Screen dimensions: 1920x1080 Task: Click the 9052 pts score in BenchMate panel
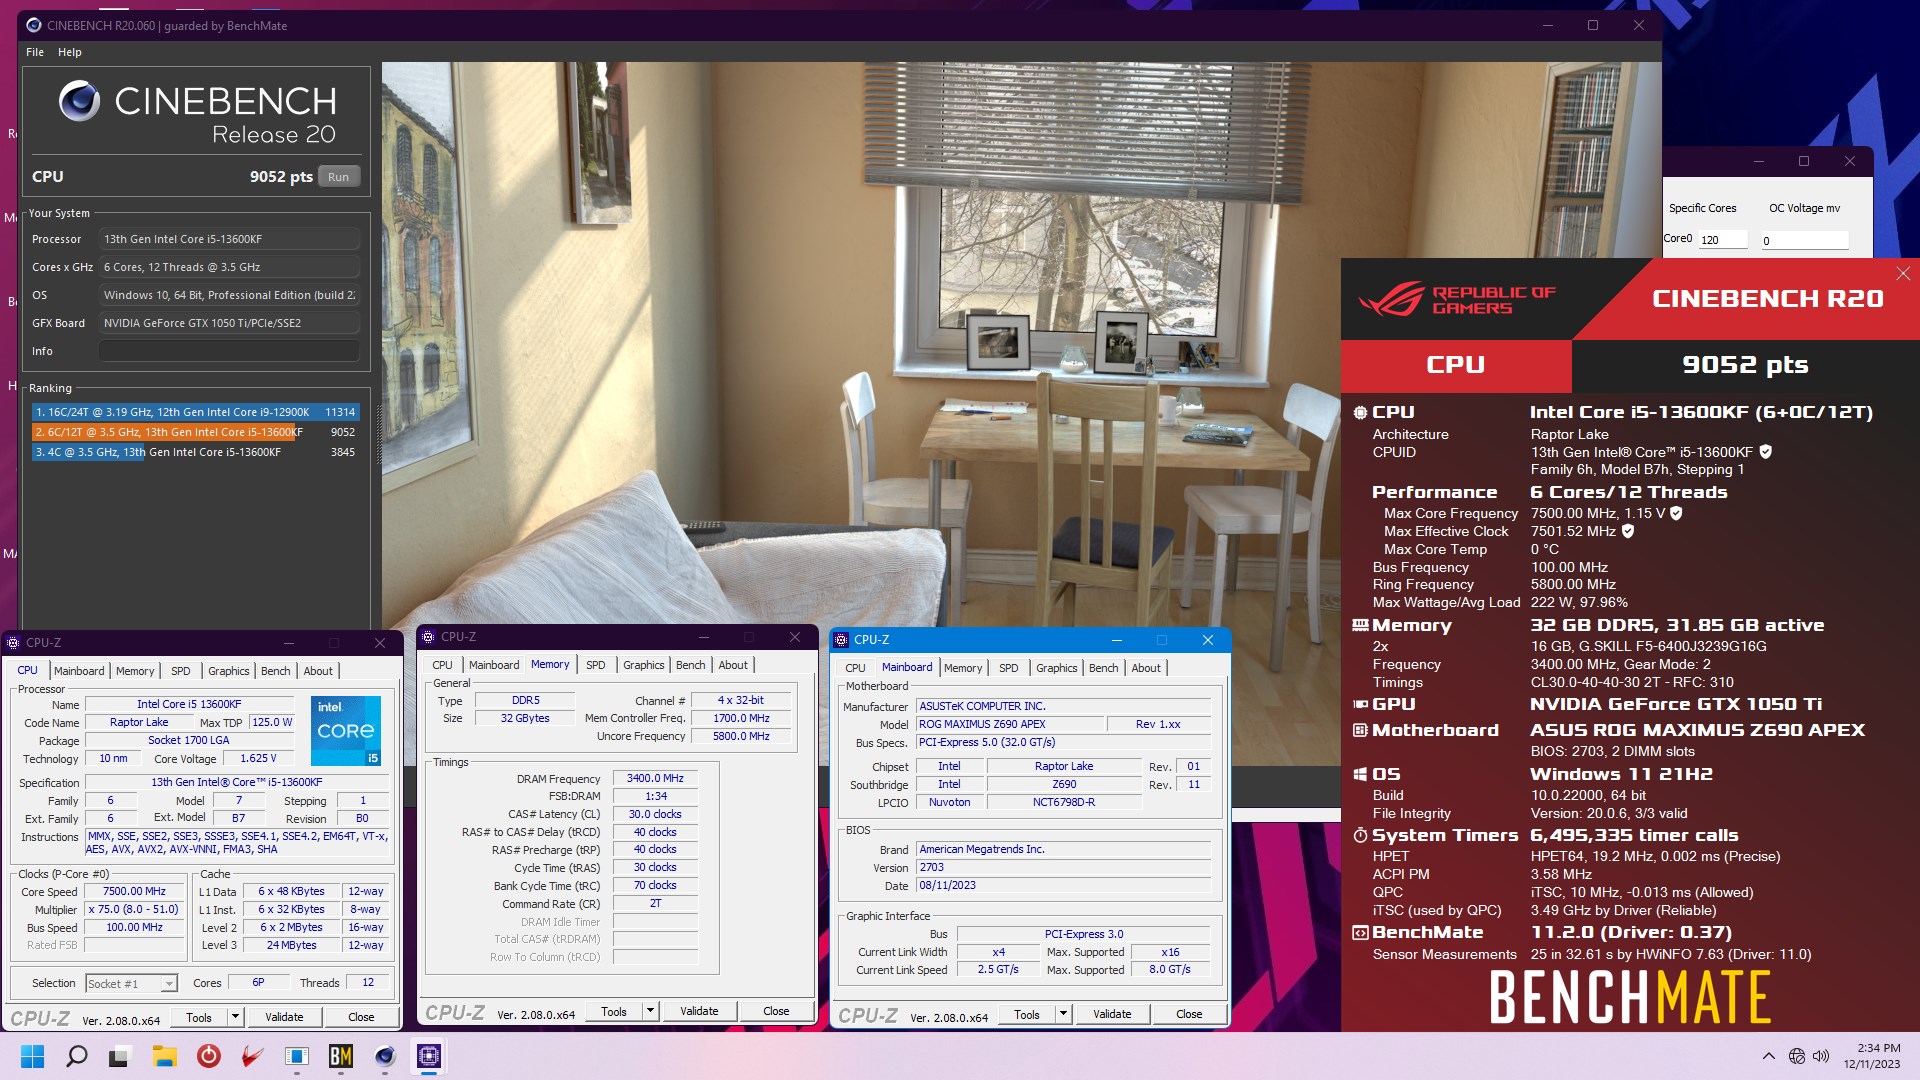pyautogui.click(x=1745, y=365)
